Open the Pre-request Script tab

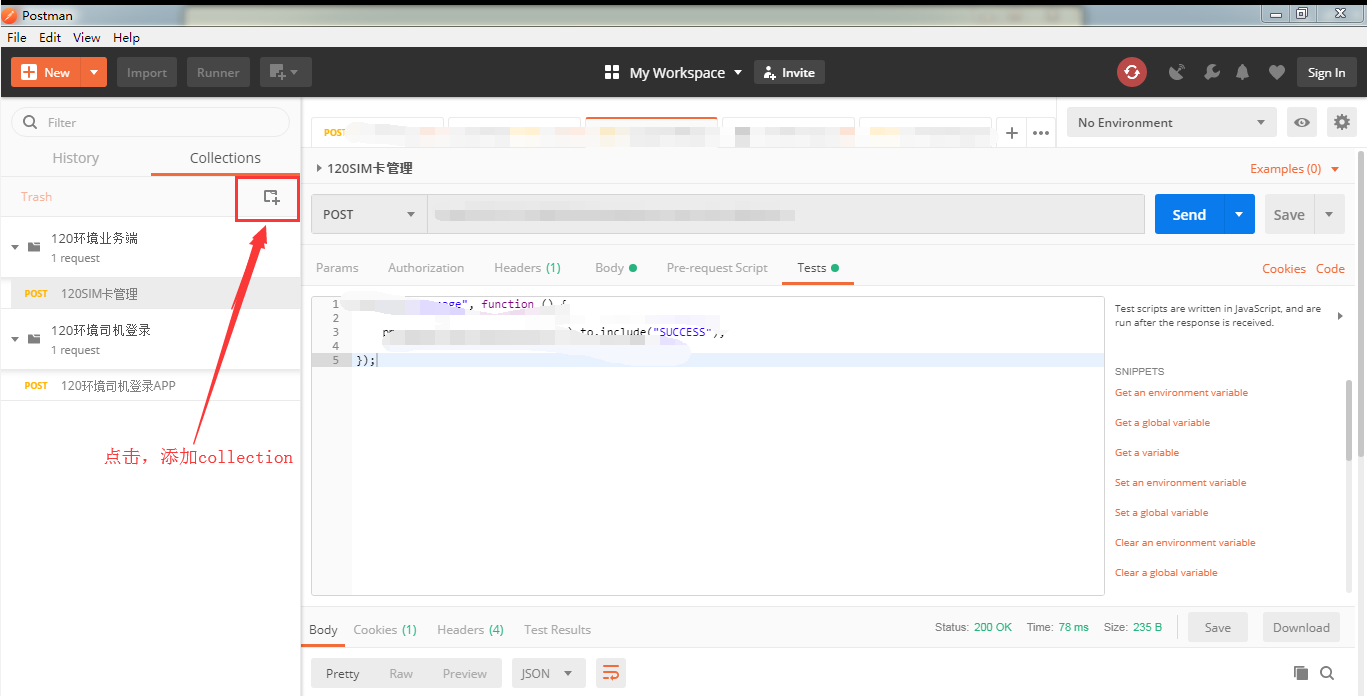(717, 268)
